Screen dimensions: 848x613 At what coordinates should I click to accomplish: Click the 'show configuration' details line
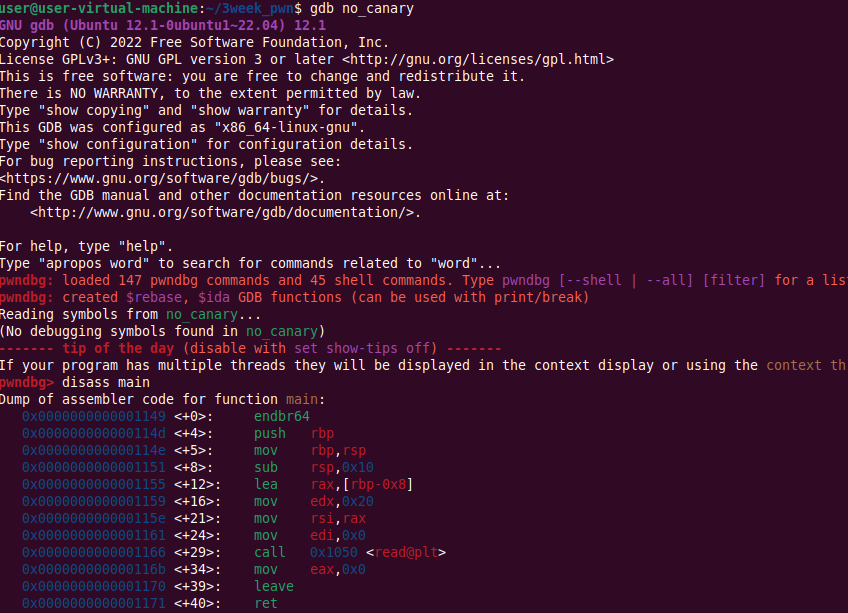pyautogui.click(x=207, y=144)
